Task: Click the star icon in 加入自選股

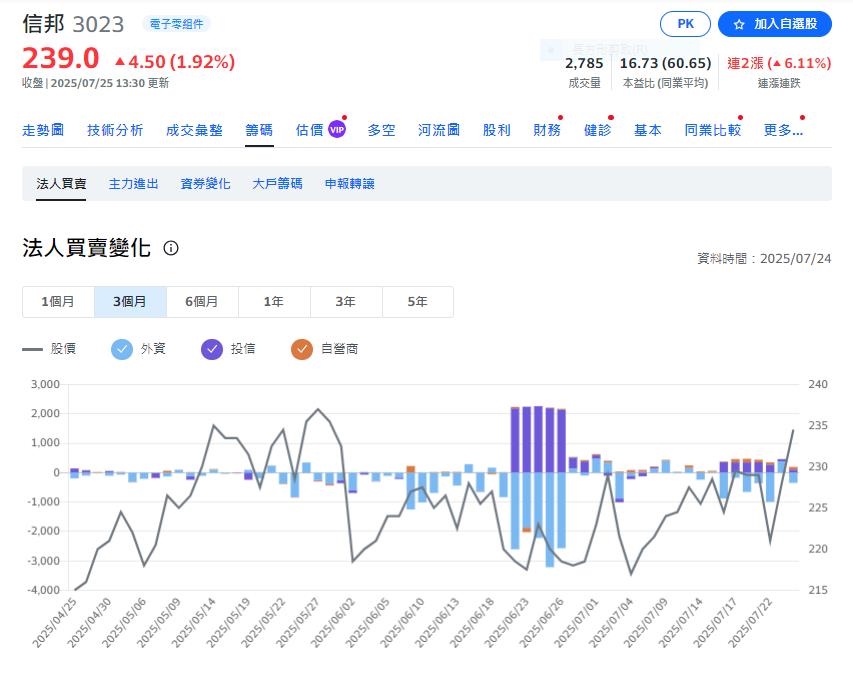Action: [739, 24]
